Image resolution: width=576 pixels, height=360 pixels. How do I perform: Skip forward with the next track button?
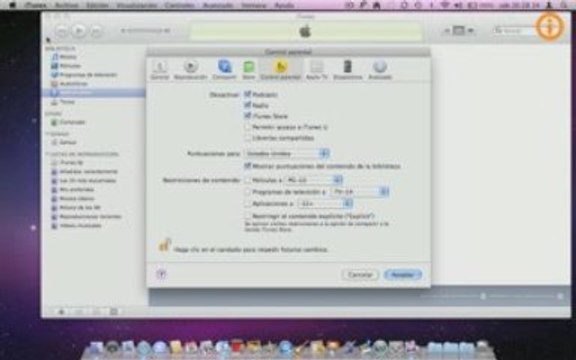pos(96,31)
